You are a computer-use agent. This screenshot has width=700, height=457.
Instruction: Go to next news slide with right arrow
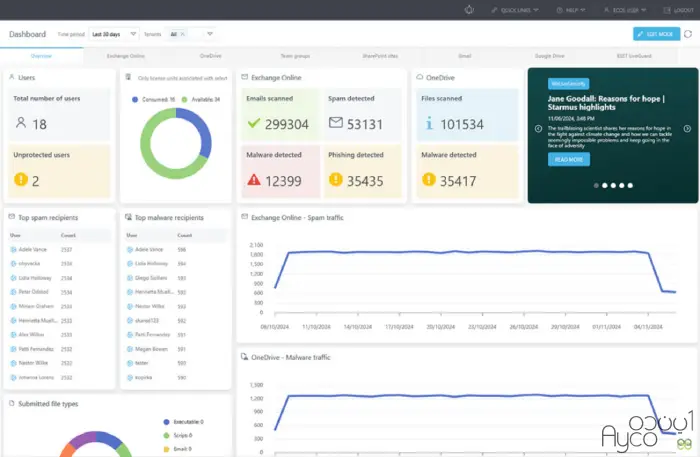tap(687, 128)
